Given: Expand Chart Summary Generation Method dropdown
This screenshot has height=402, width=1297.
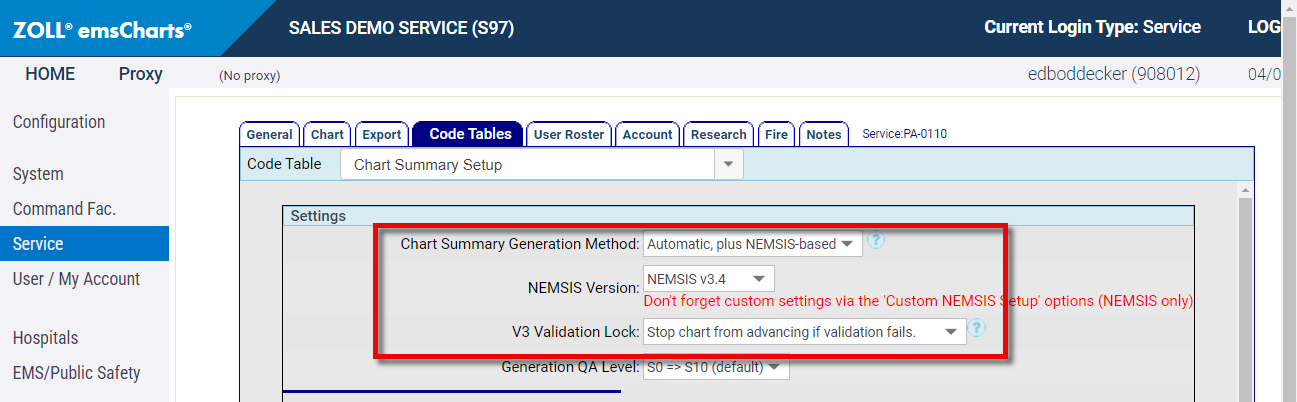Looking at the screenshot, I should 753,244.
